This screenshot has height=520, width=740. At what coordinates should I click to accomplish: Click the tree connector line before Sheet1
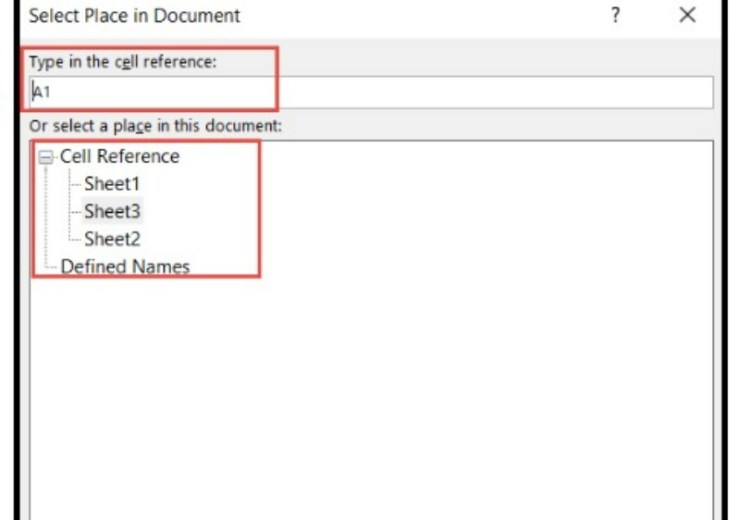75,184
